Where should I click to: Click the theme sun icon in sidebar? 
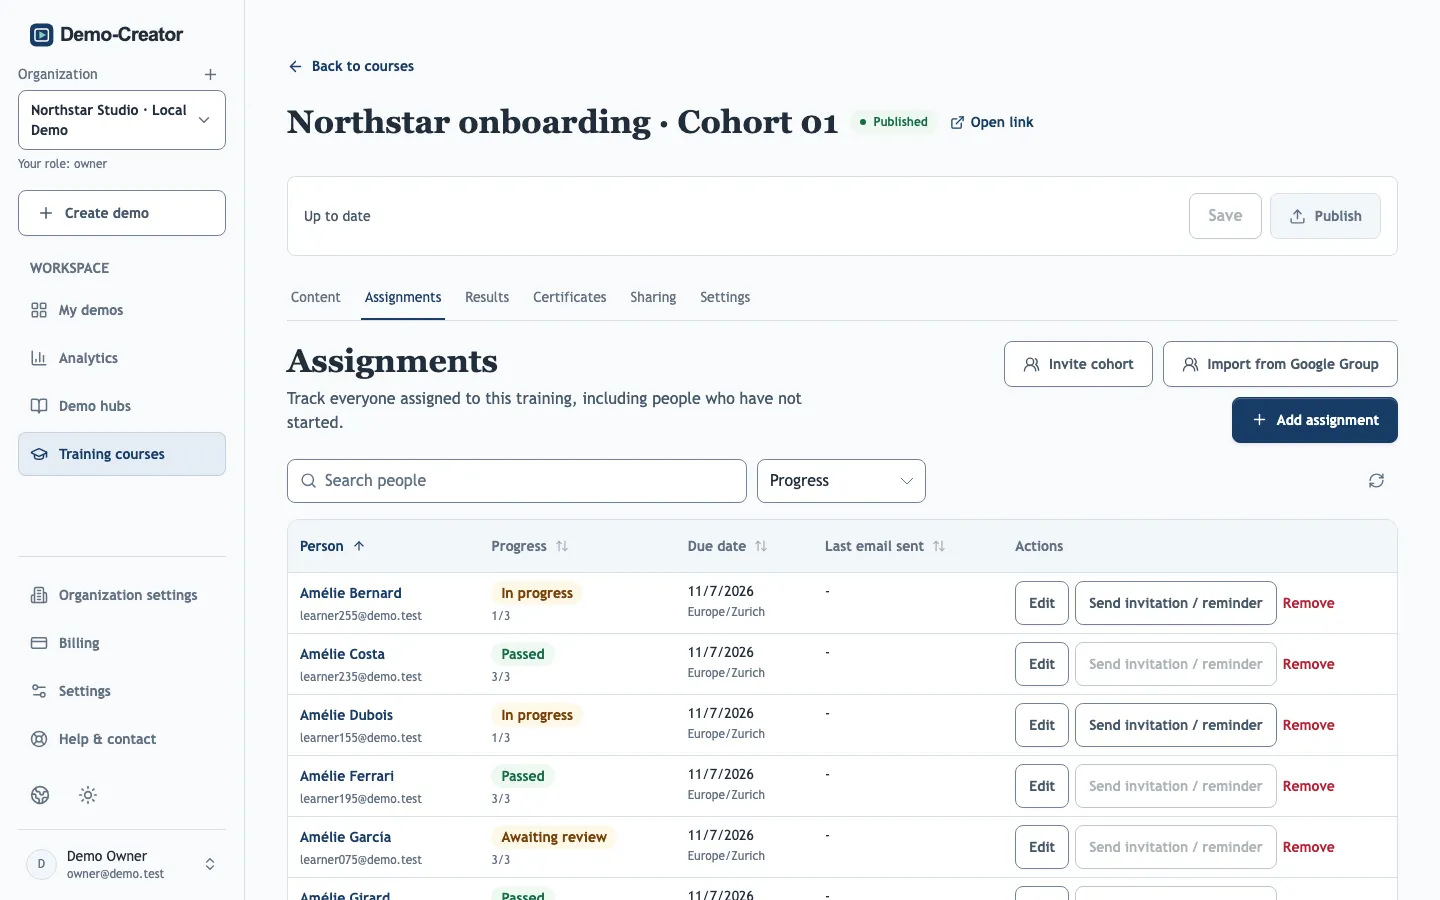click(88, 795)
